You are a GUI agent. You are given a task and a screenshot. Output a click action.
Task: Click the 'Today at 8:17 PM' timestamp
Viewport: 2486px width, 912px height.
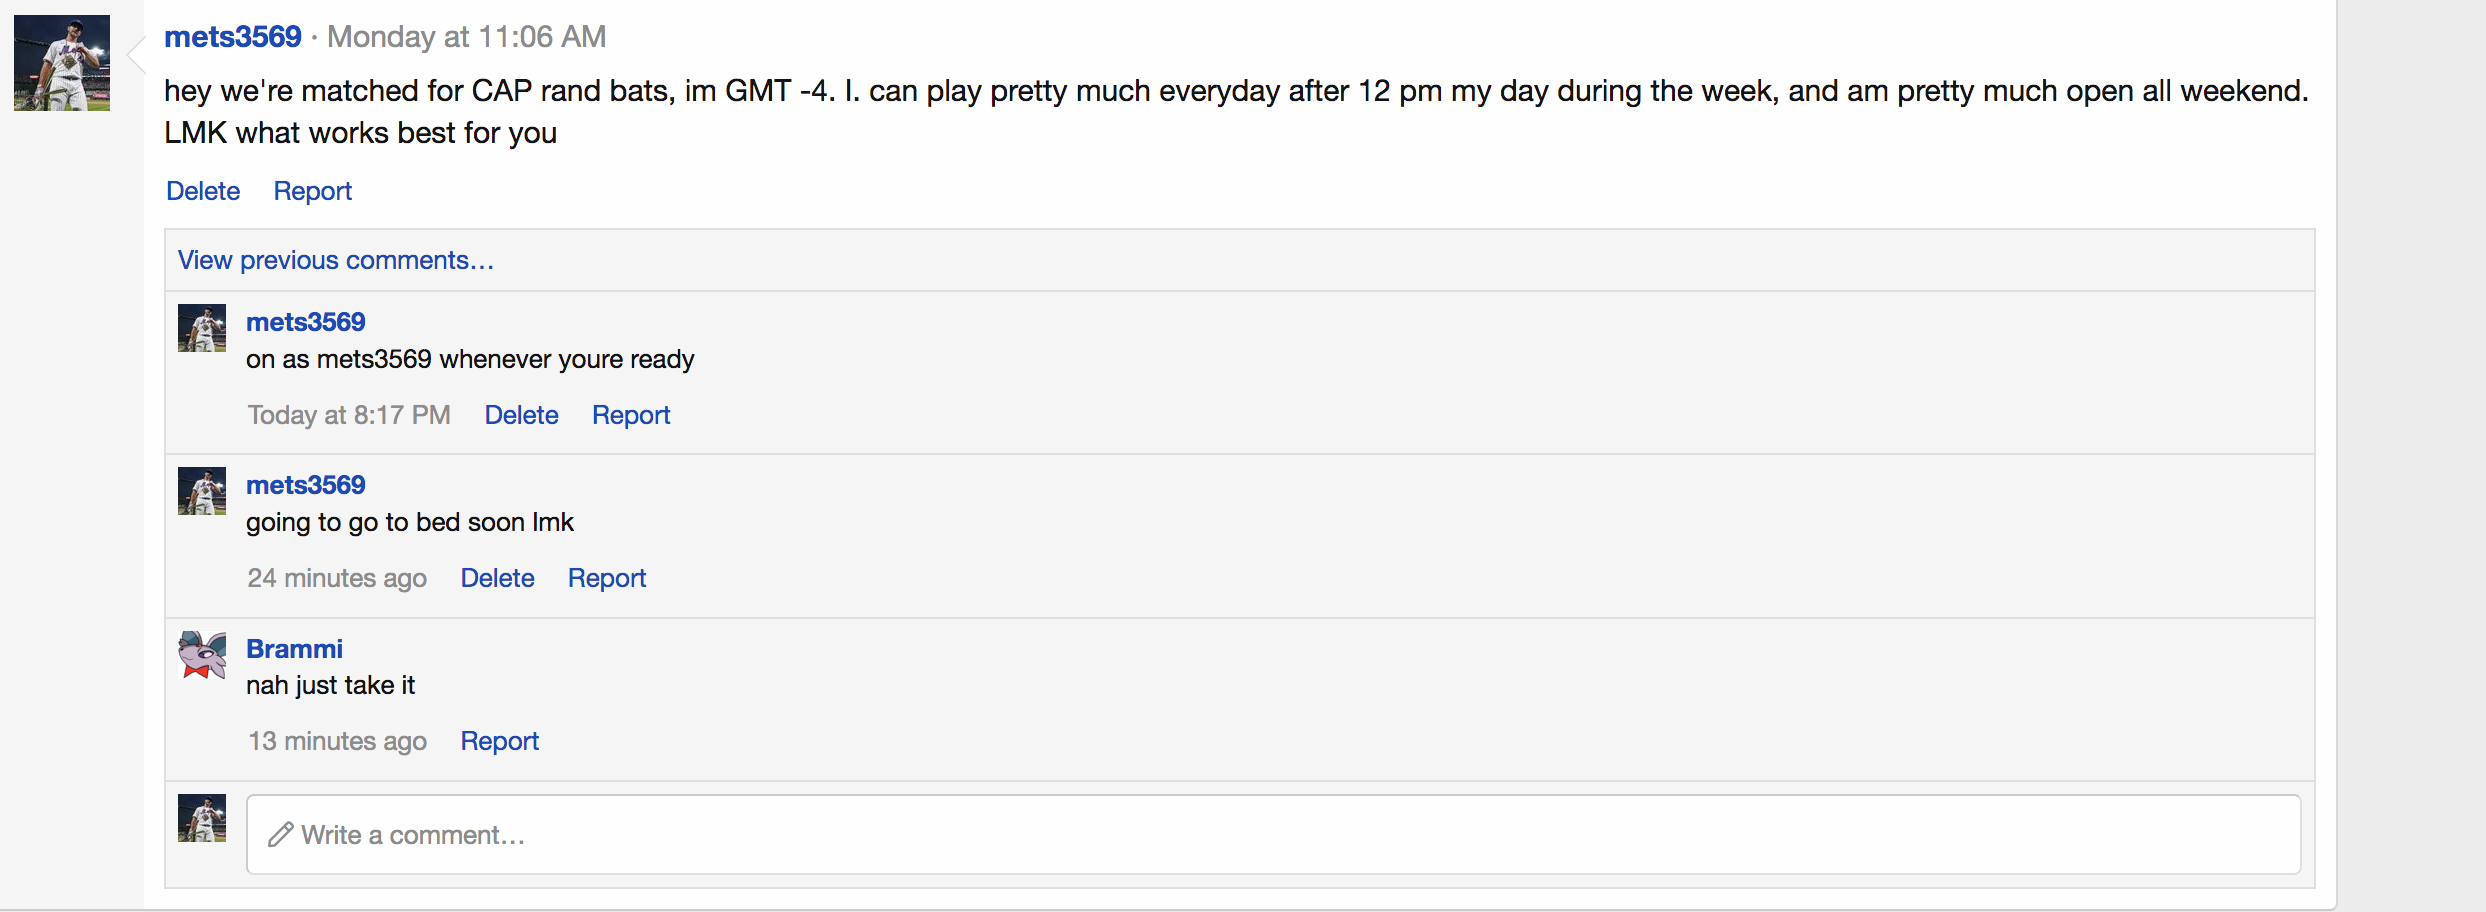(x=349, y=415)
